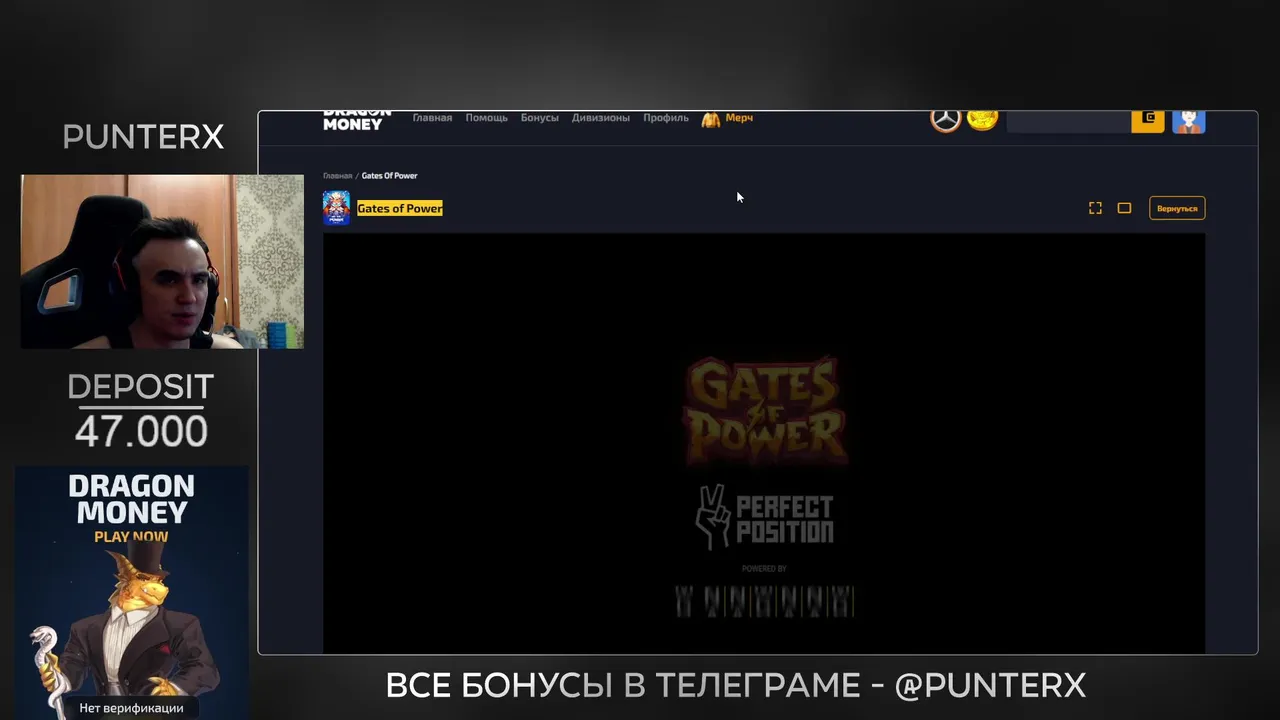This screenshot has height=720, width=1280.
Task: Open the yellow wallet button
Action: 1148,121
